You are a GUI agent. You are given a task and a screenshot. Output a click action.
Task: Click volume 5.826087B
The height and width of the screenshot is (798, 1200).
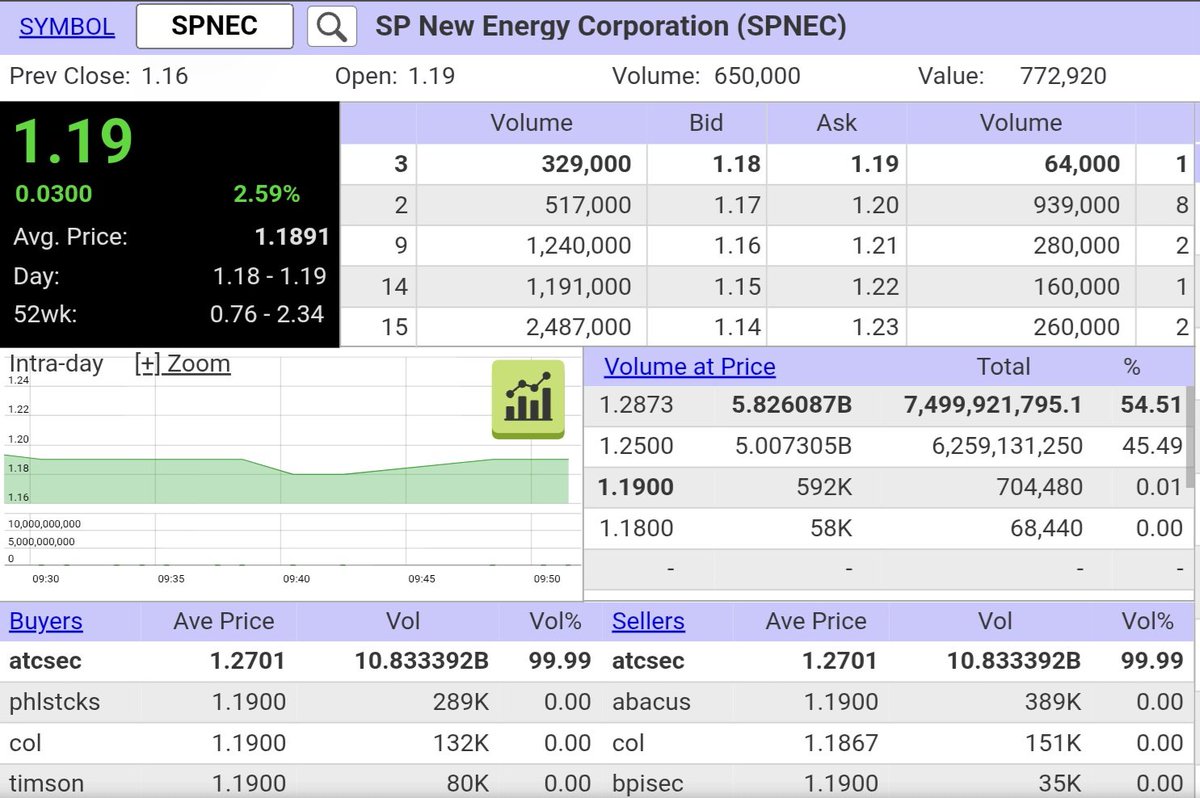click(792, 406)
